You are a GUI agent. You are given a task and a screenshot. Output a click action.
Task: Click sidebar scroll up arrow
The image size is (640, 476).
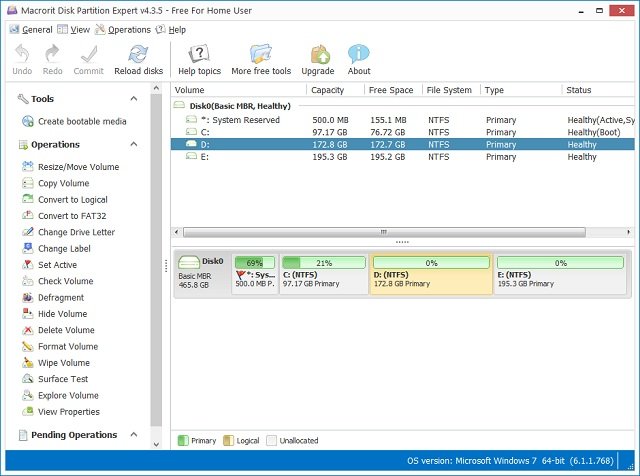[156, 88]
